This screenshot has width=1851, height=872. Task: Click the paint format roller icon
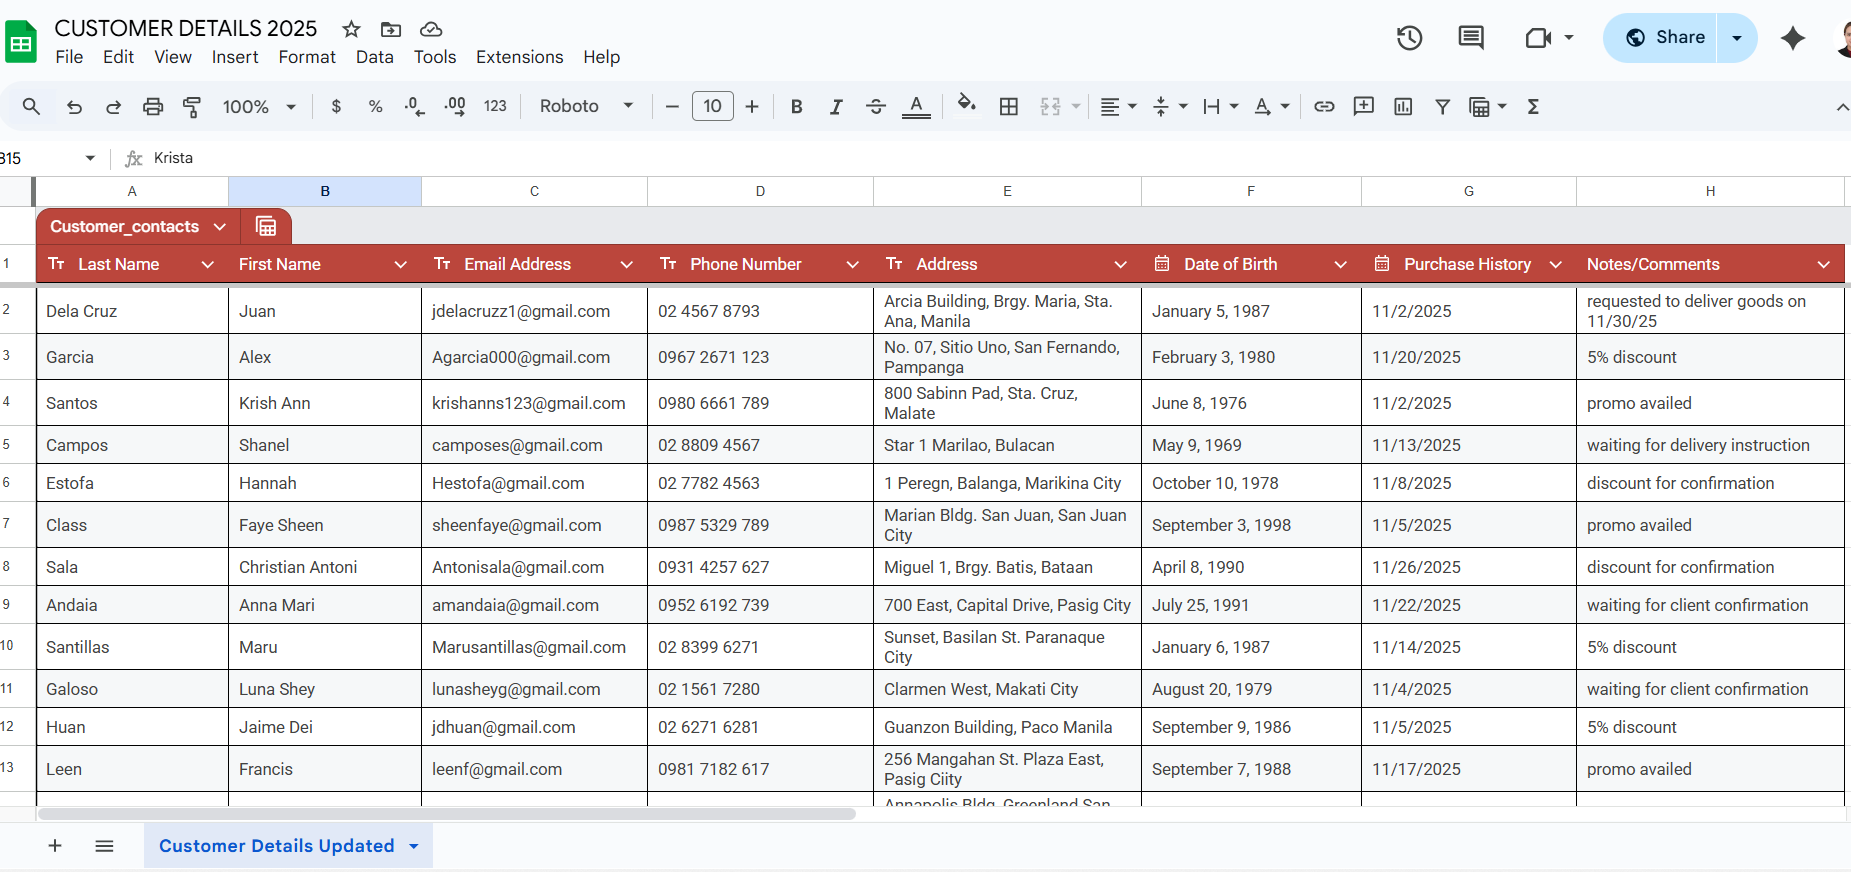192,107
